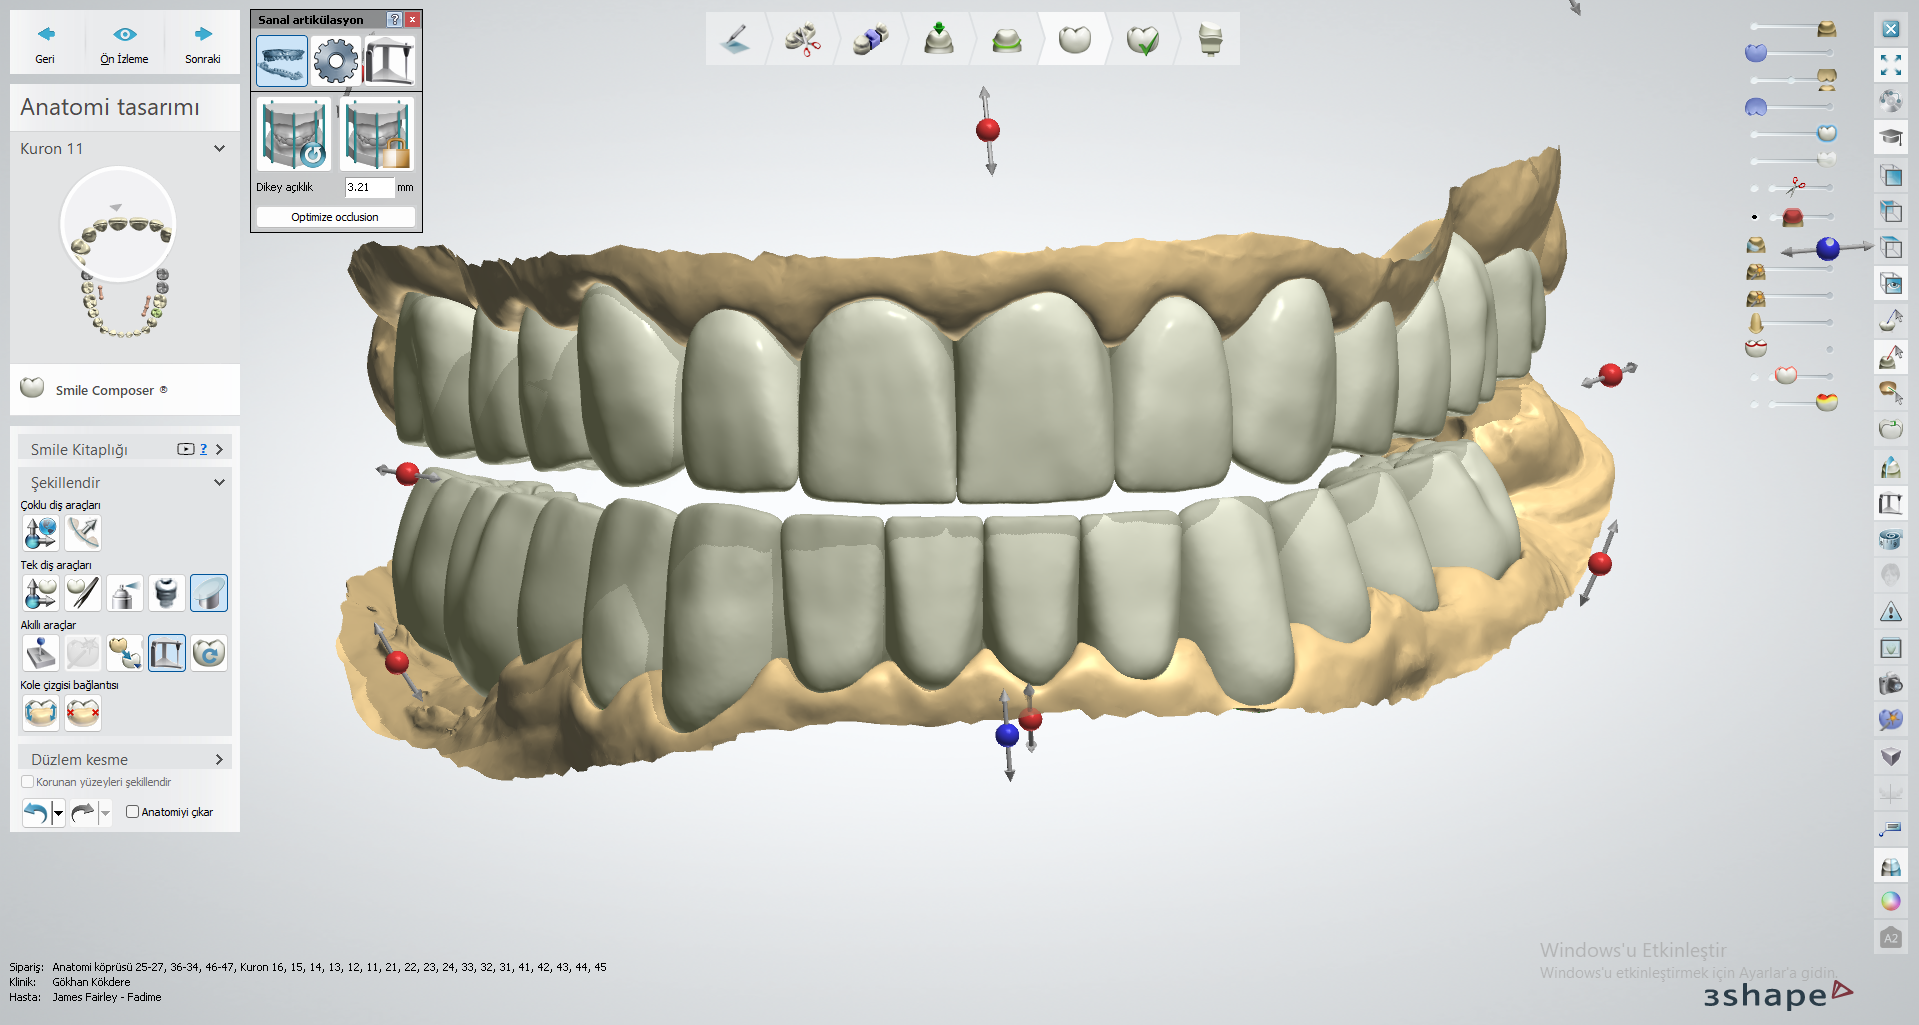The image size is (1919, 1025).
Task: Open Smile Kitaplığı help question mark link
Action: pos(203,449)
